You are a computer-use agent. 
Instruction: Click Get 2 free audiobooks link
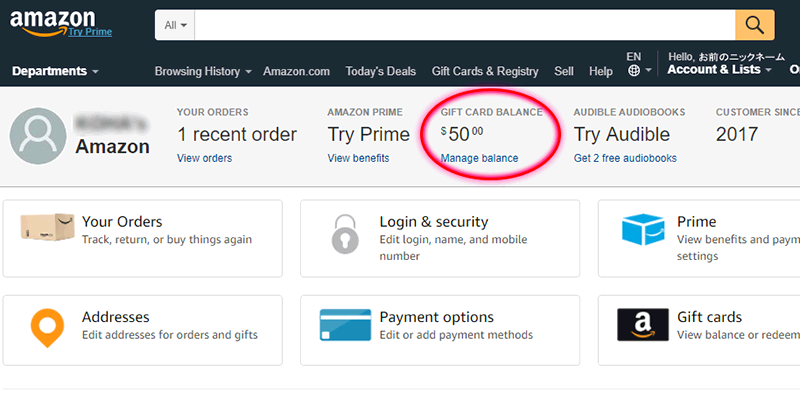pos(625,158)
